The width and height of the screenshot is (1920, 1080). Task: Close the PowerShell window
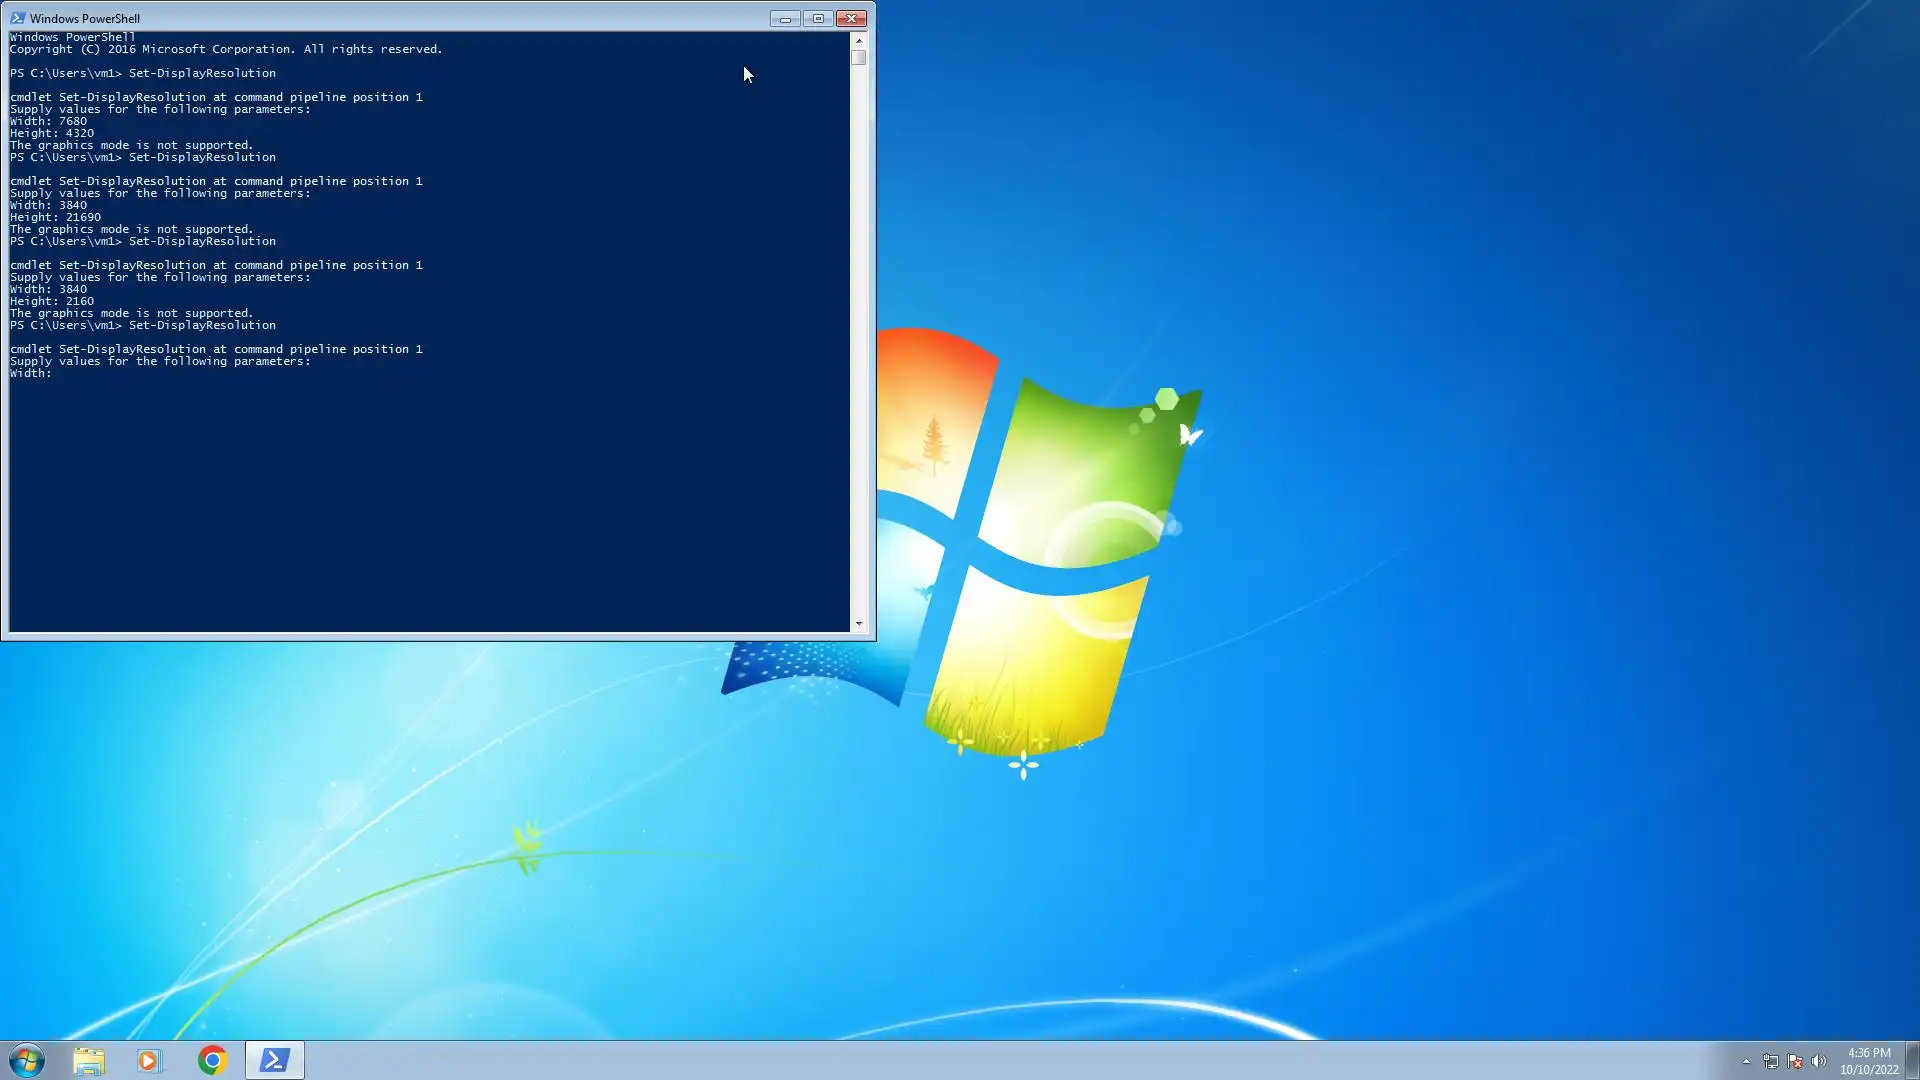pos(851,18)
